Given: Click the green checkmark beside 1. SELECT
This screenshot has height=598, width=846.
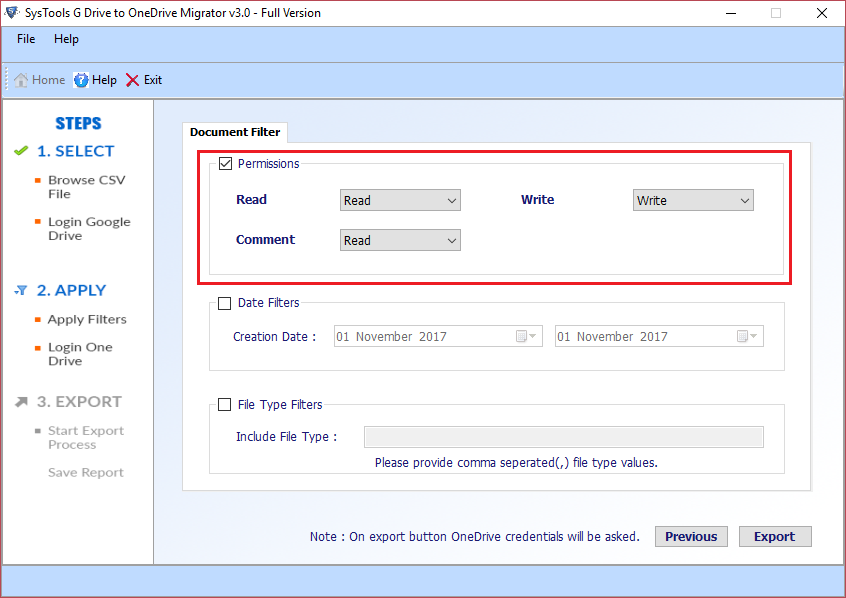Looking at the screenshot, I should point(21,151).
